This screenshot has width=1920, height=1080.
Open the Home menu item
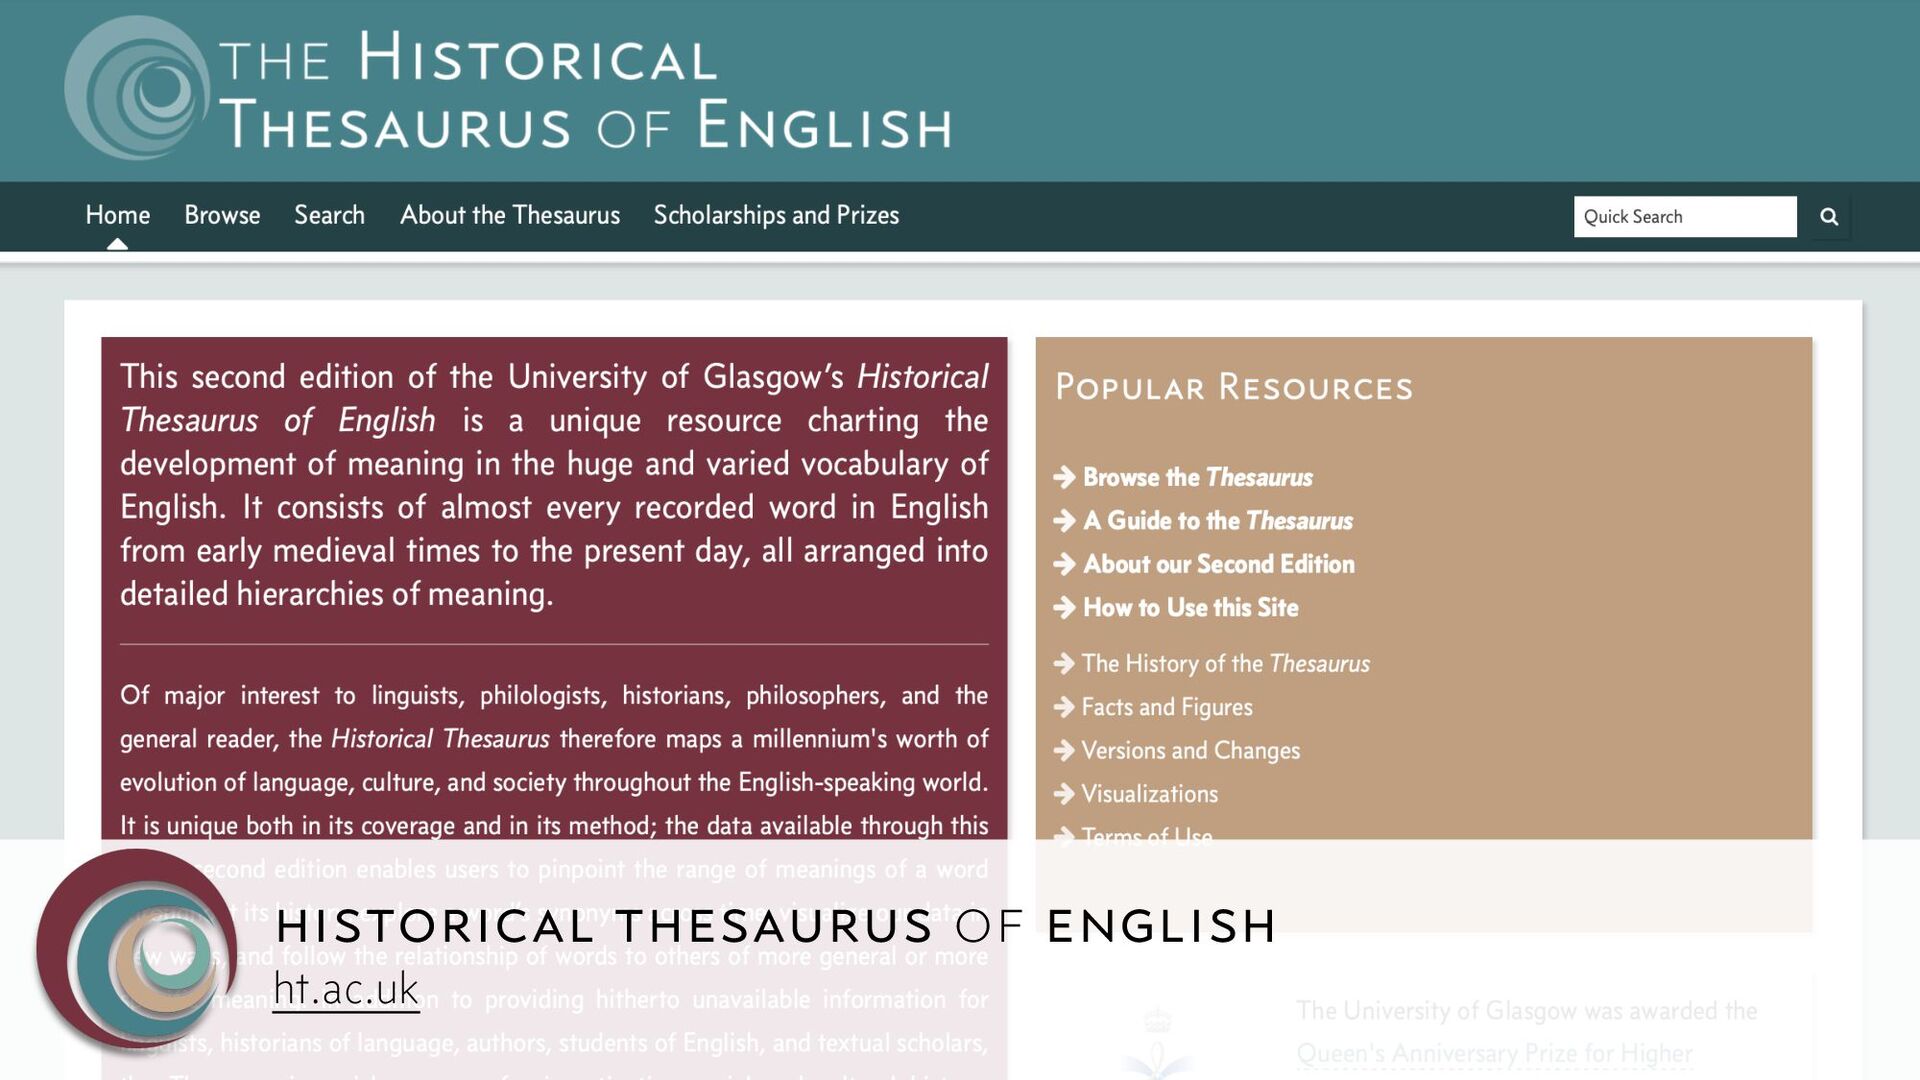(118, 215)
